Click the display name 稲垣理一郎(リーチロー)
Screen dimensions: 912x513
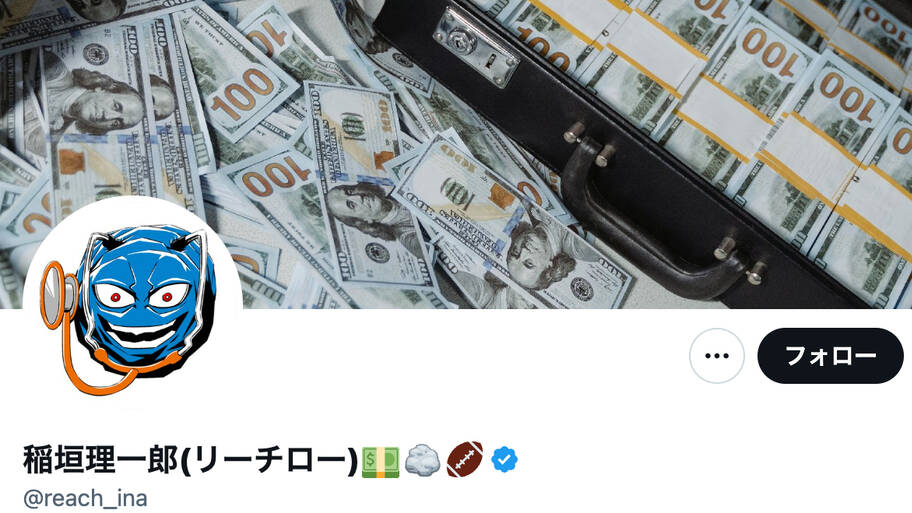tap(190, 460)
